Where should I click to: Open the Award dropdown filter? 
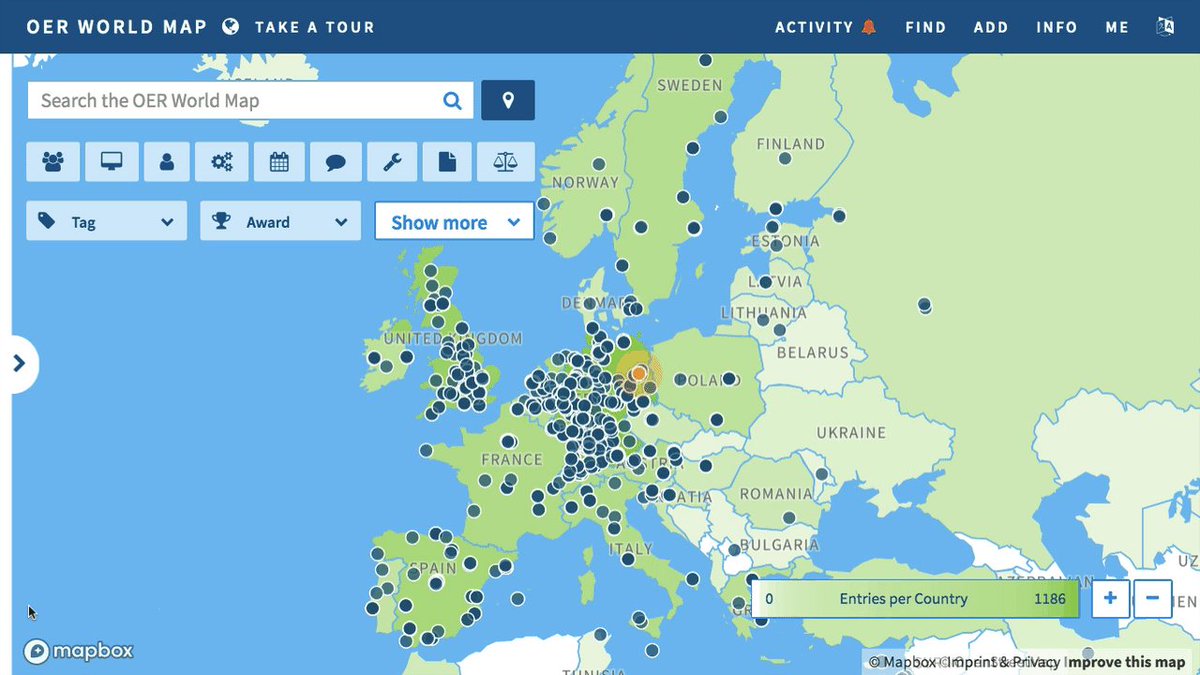[280, 221]
